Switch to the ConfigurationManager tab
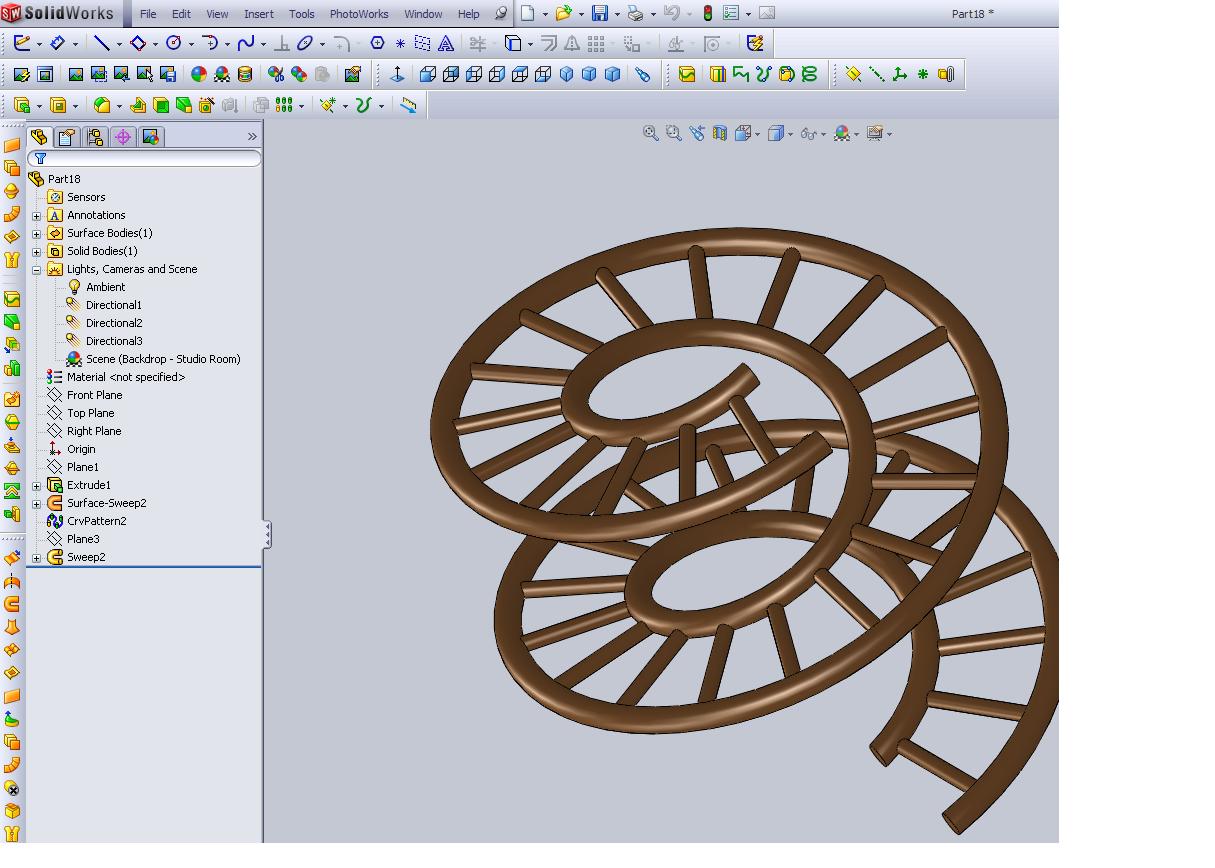Viewport: 1215px width, 868px height. coord(95,137)
